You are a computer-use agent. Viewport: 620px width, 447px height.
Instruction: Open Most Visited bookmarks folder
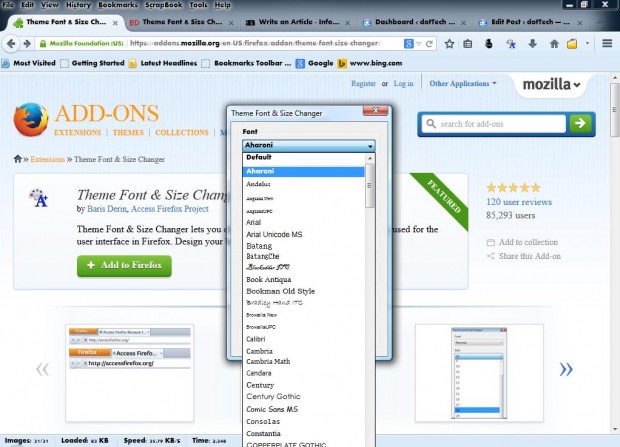click(x=28, y=63)
